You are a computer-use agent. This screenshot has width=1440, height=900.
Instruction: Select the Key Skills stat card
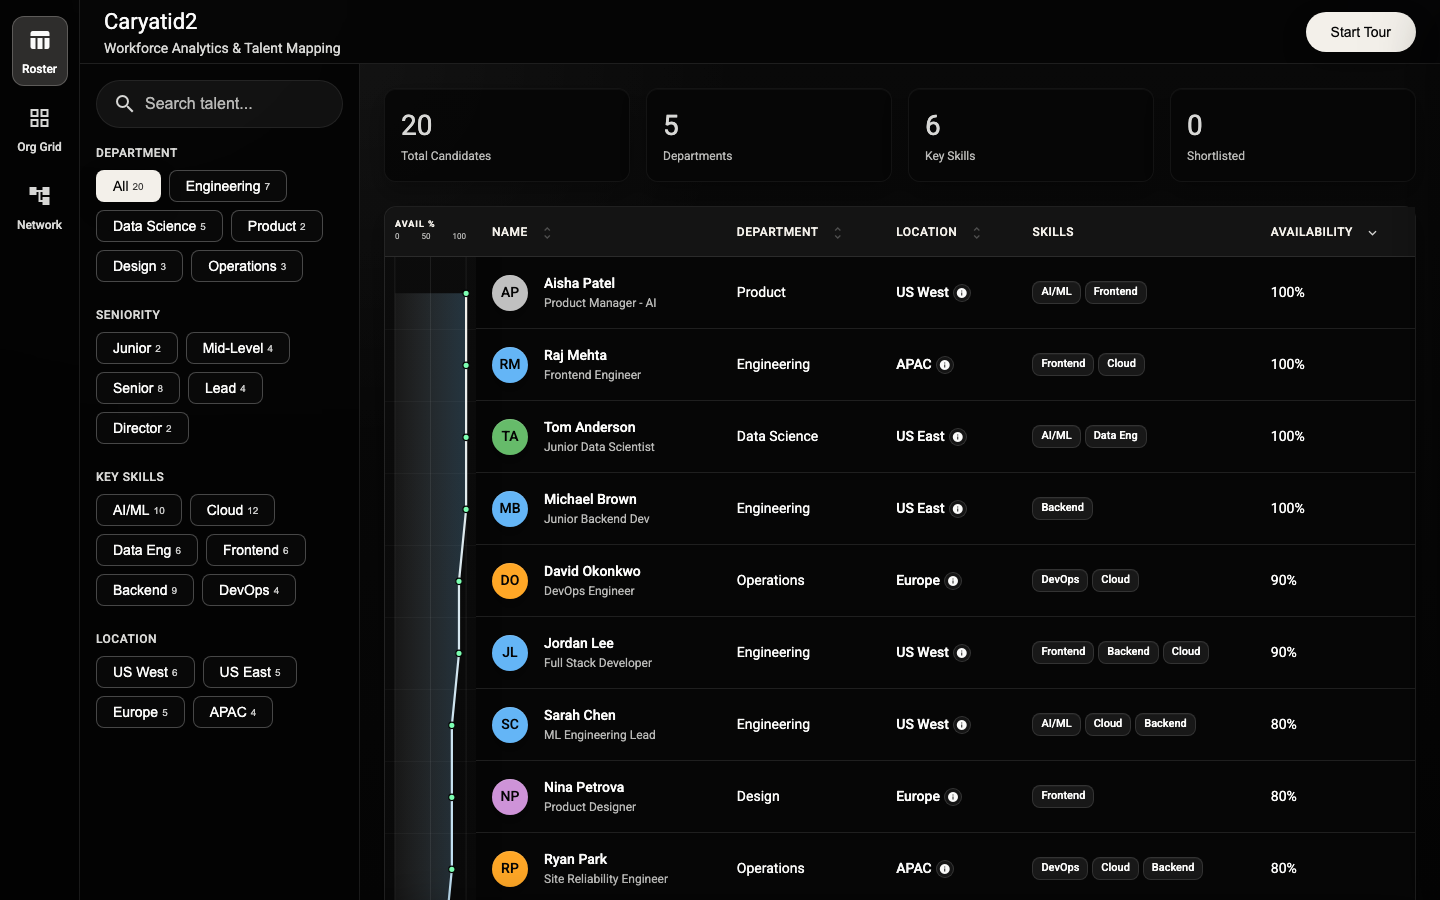tap(1031, 135)
